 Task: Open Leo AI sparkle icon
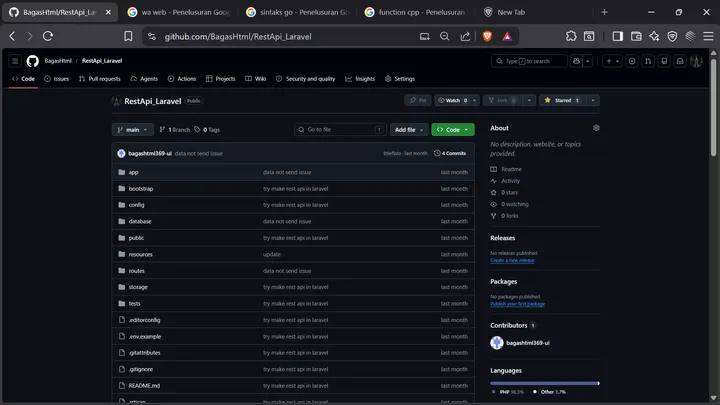click(x=654, y=36)
